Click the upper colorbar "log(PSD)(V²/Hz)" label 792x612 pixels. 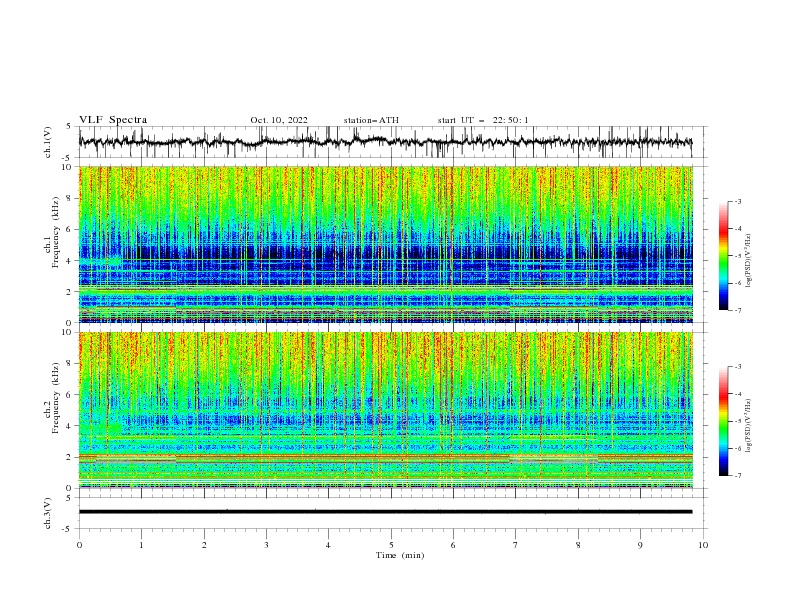coord(749,261)
